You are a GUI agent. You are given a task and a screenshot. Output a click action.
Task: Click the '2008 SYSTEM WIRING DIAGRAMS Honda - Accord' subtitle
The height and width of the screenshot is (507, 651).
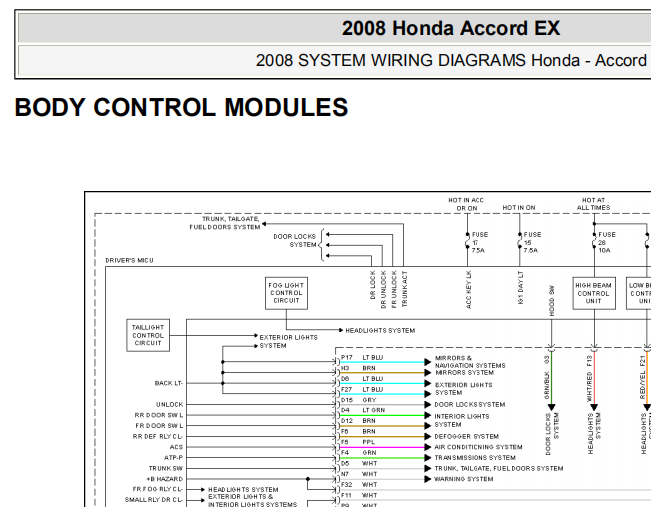451,61
